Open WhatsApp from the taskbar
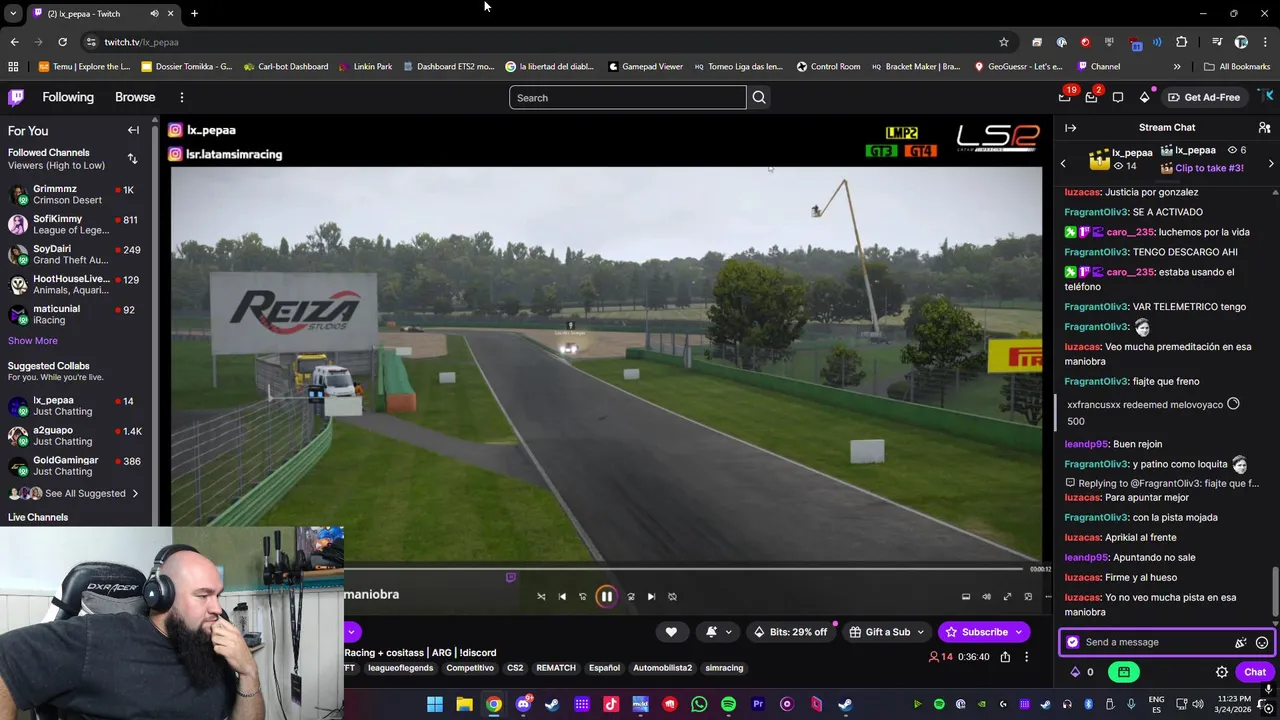Viewport: 1280px width, 720px height. point(699,705)
